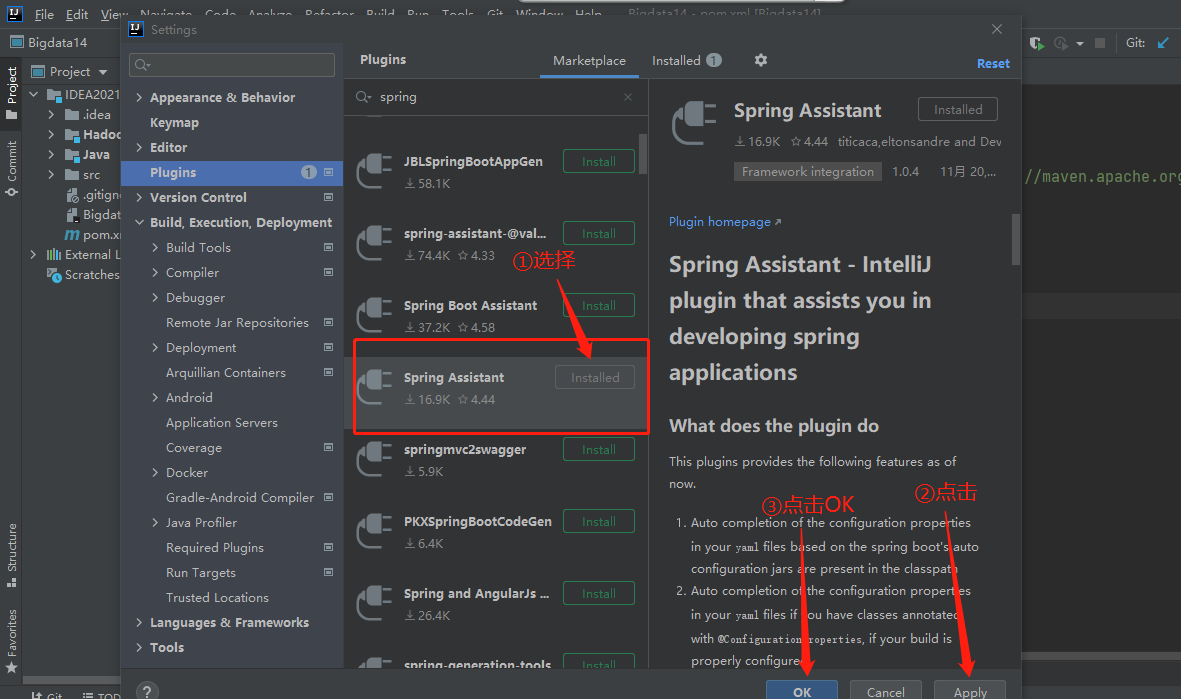Click the Spring Boot Assistant plugin icon
The width and height of the screenshot is (1181, 699).
pyautogui.click(x=374, y=315)
